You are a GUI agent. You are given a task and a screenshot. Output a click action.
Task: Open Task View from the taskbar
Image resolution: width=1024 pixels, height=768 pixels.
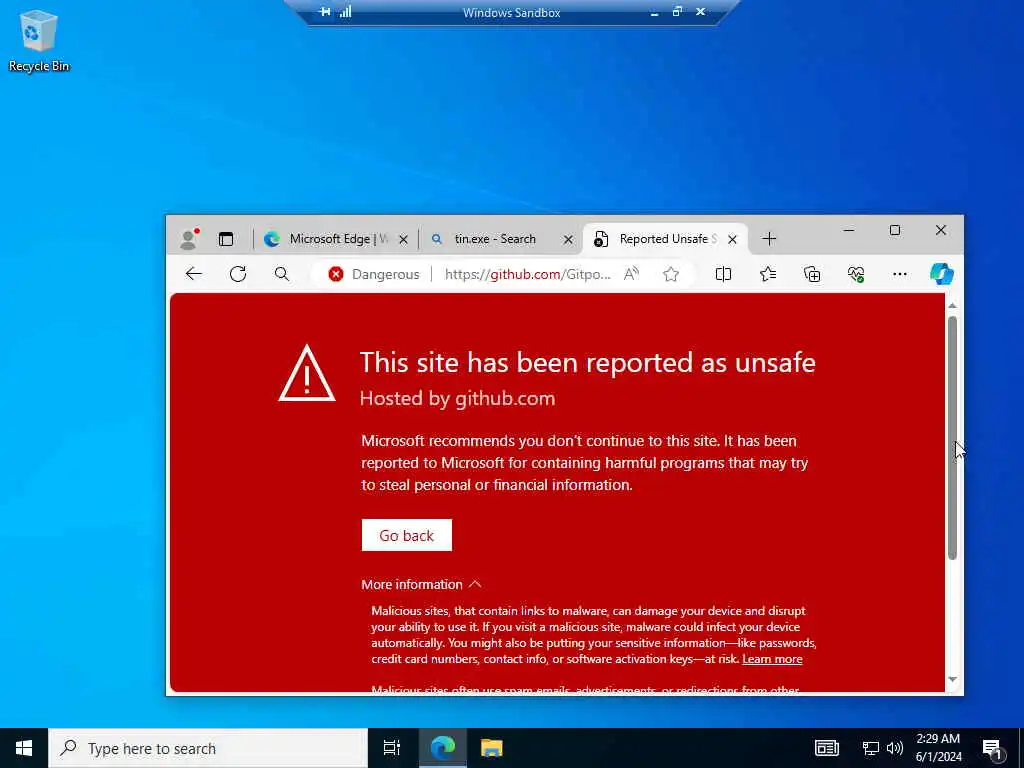click(x=391, y=748)
